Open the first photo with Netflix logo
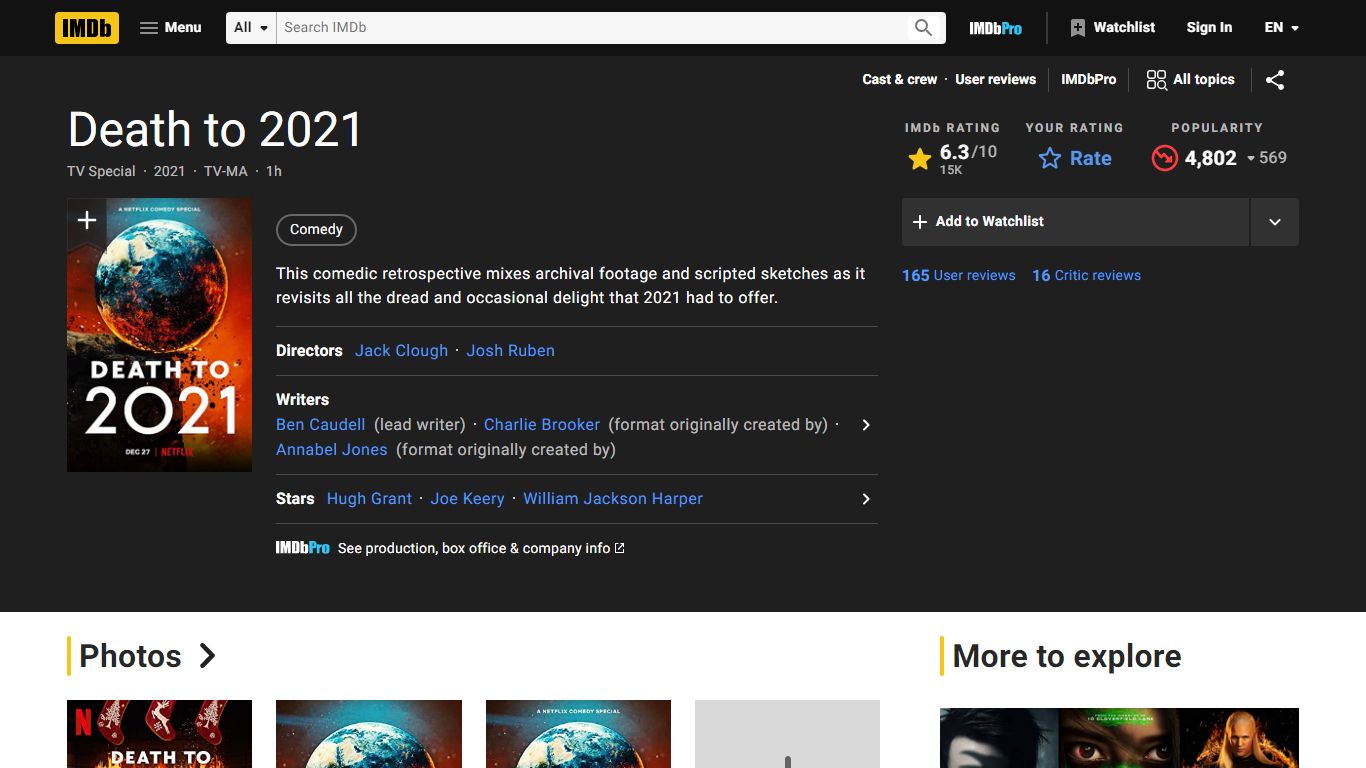The image size is (1366, 768). 160,734
